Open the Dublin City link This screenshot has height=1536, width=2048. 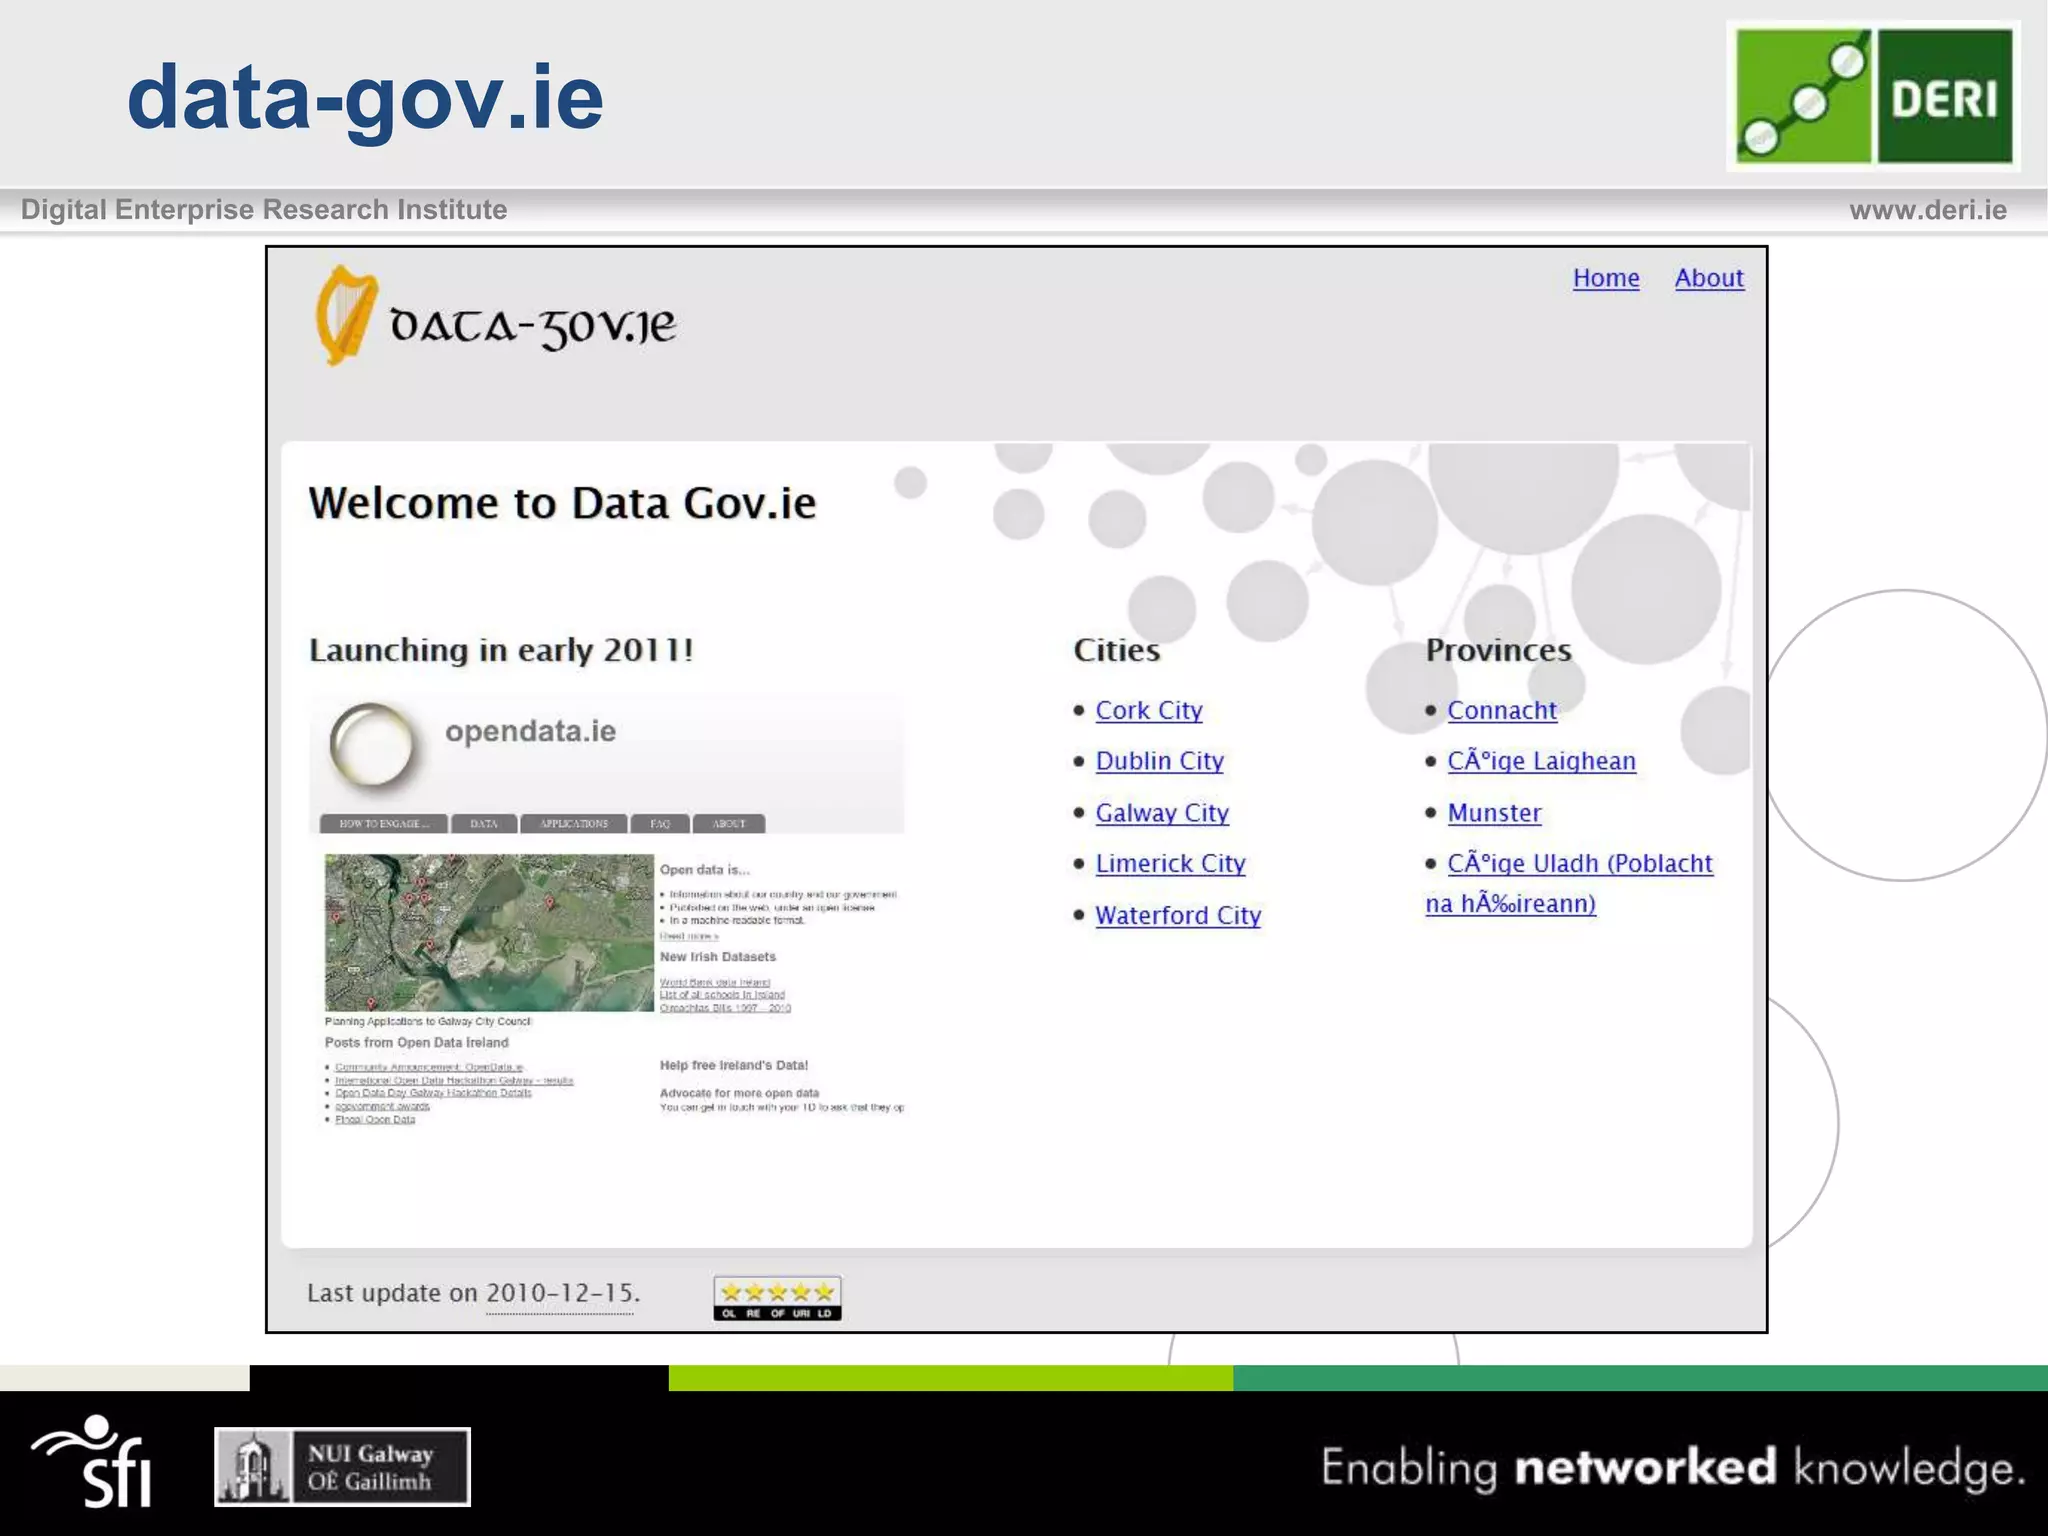pos(1160,761)
